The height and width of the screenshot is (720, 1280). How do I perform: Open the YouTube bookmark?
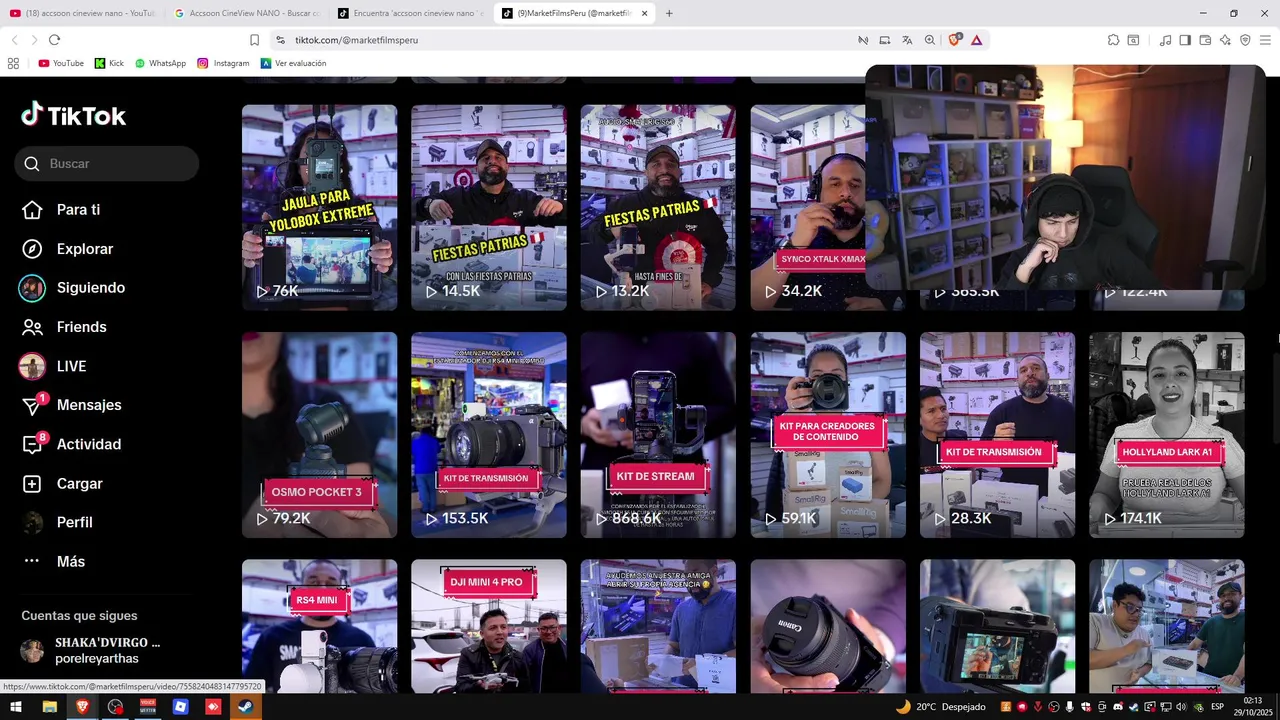[x=61, y=63]
